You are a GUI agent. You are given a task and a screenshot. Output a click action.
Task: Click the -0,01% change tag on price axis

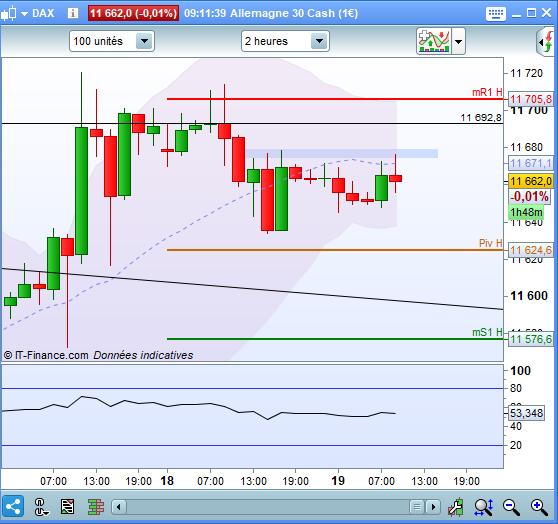click(529, 196)
